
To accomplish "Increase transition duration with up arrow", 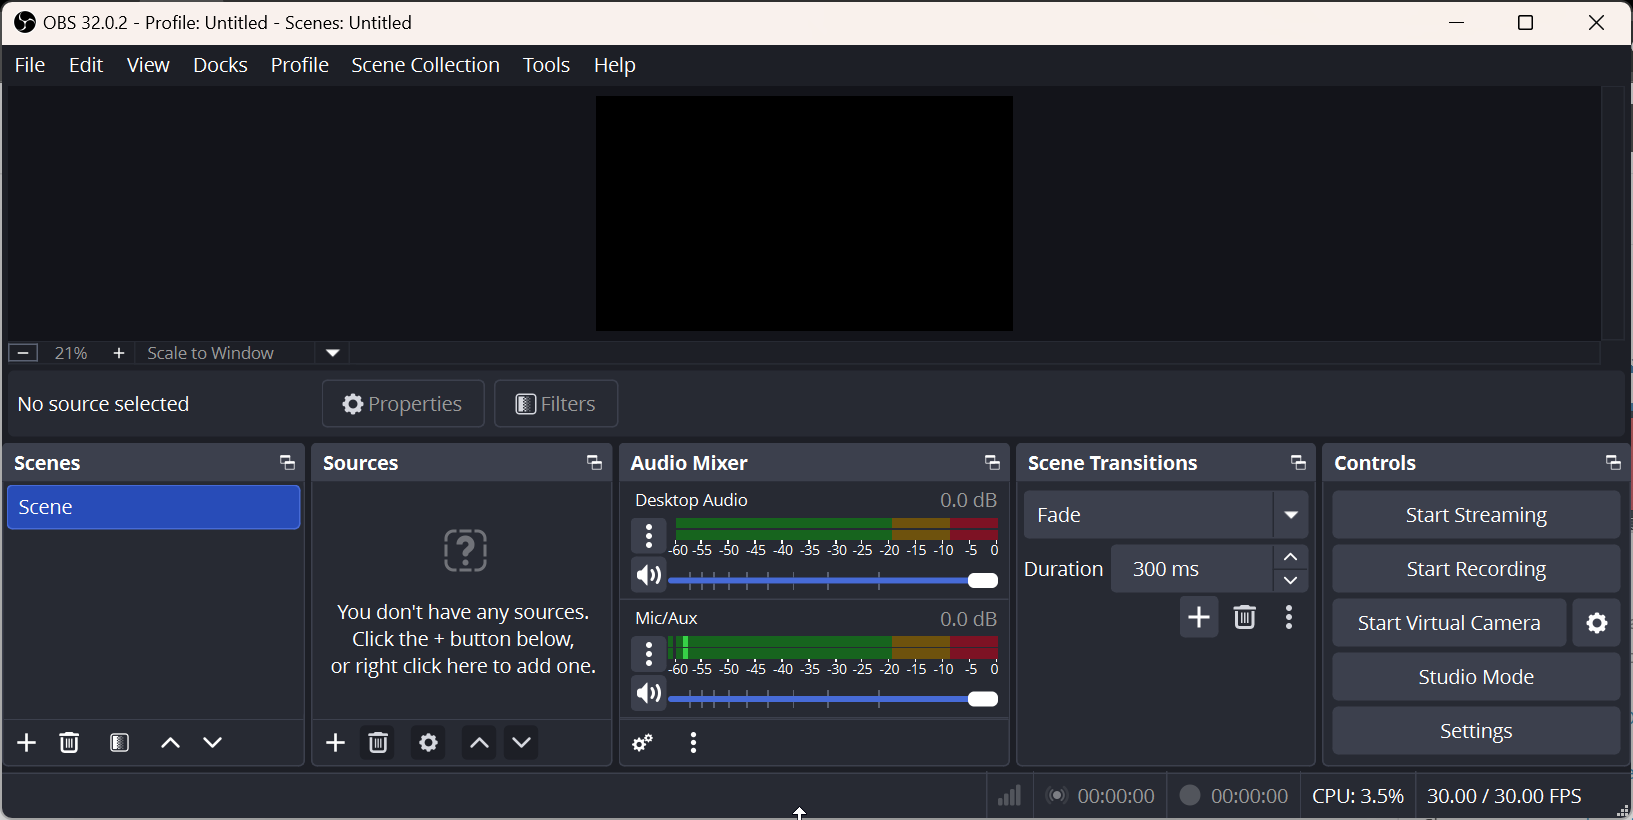I will tap(1291, 557).
